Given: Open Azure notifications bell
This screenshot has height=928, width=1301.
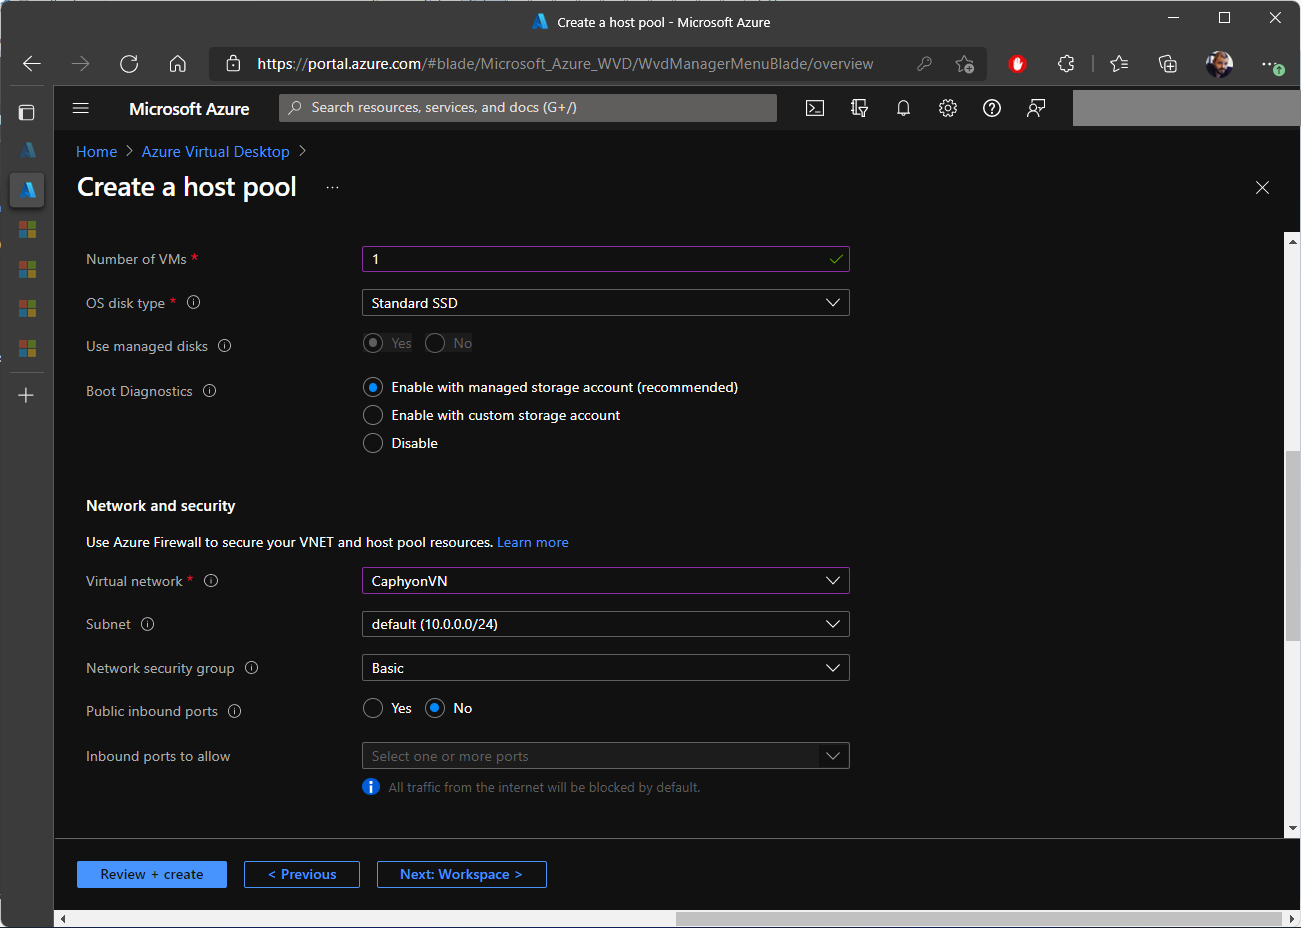Looking at the screenshot, I should (903, 108).
